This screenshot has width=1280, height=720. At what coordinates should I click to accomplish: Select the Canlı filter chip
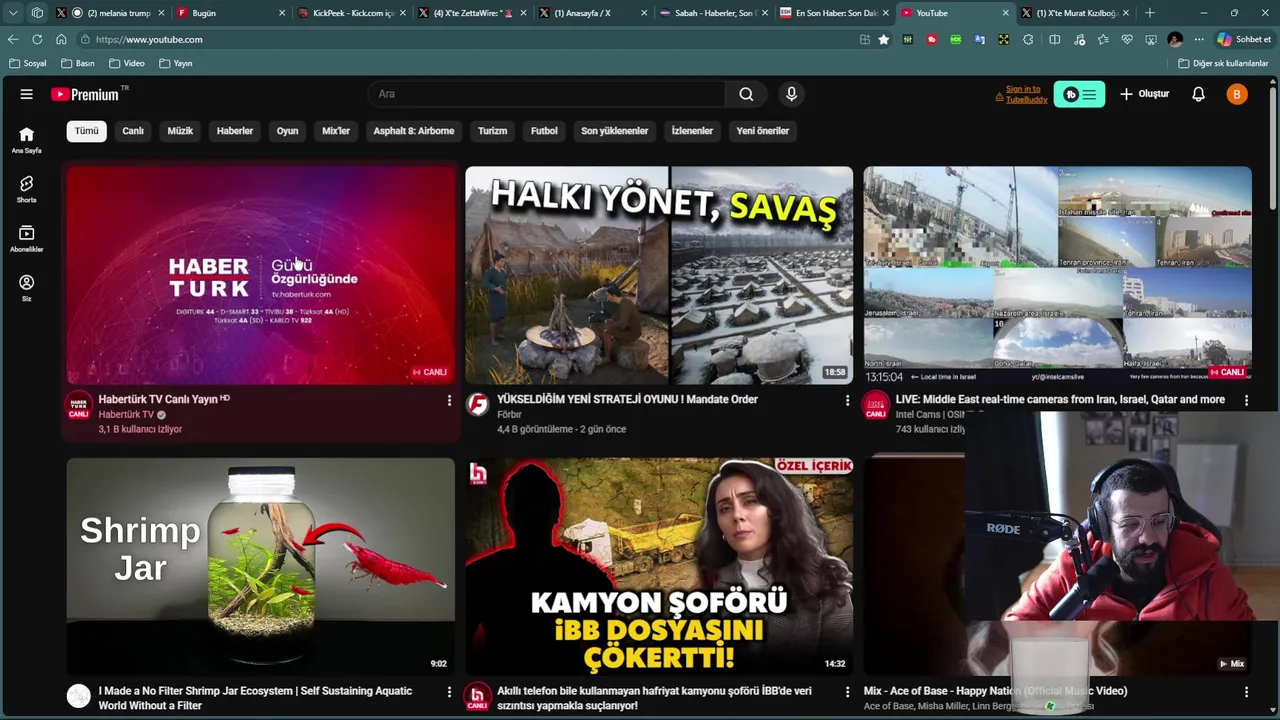point(133,131)
